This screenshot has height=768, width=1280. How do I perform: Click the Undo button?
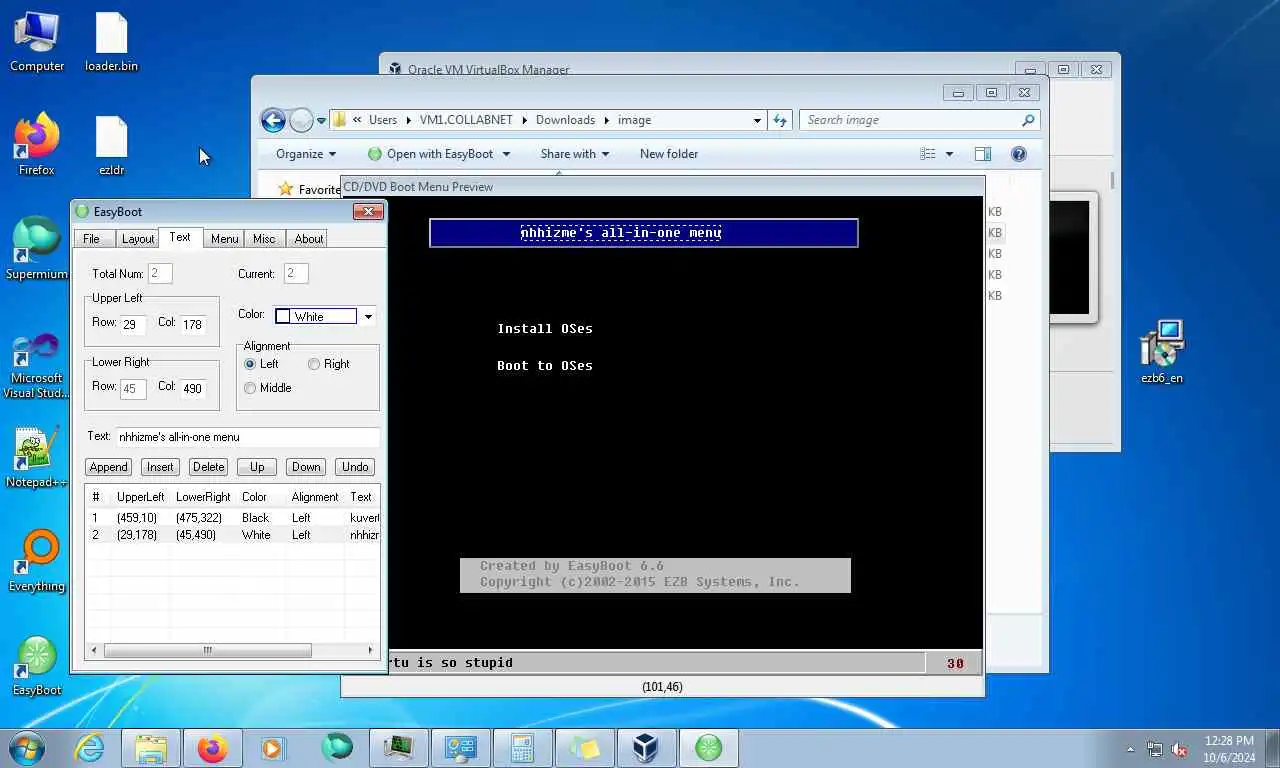point(355,467)
